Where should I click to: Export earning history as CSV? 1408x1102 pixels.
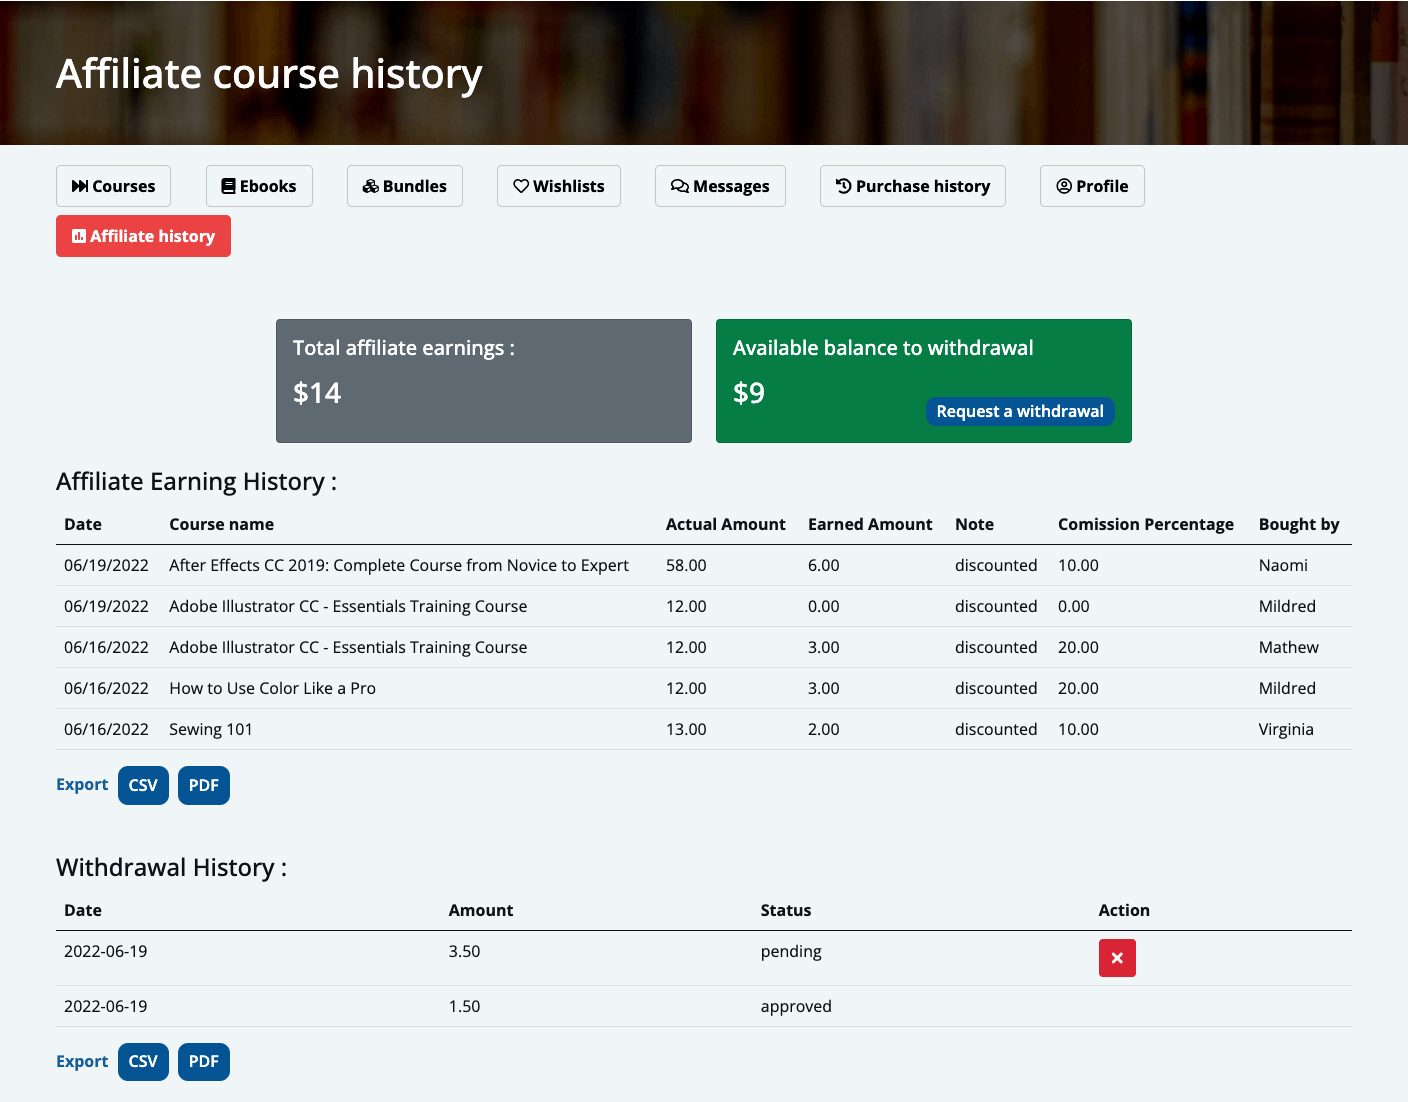[143, 785]
